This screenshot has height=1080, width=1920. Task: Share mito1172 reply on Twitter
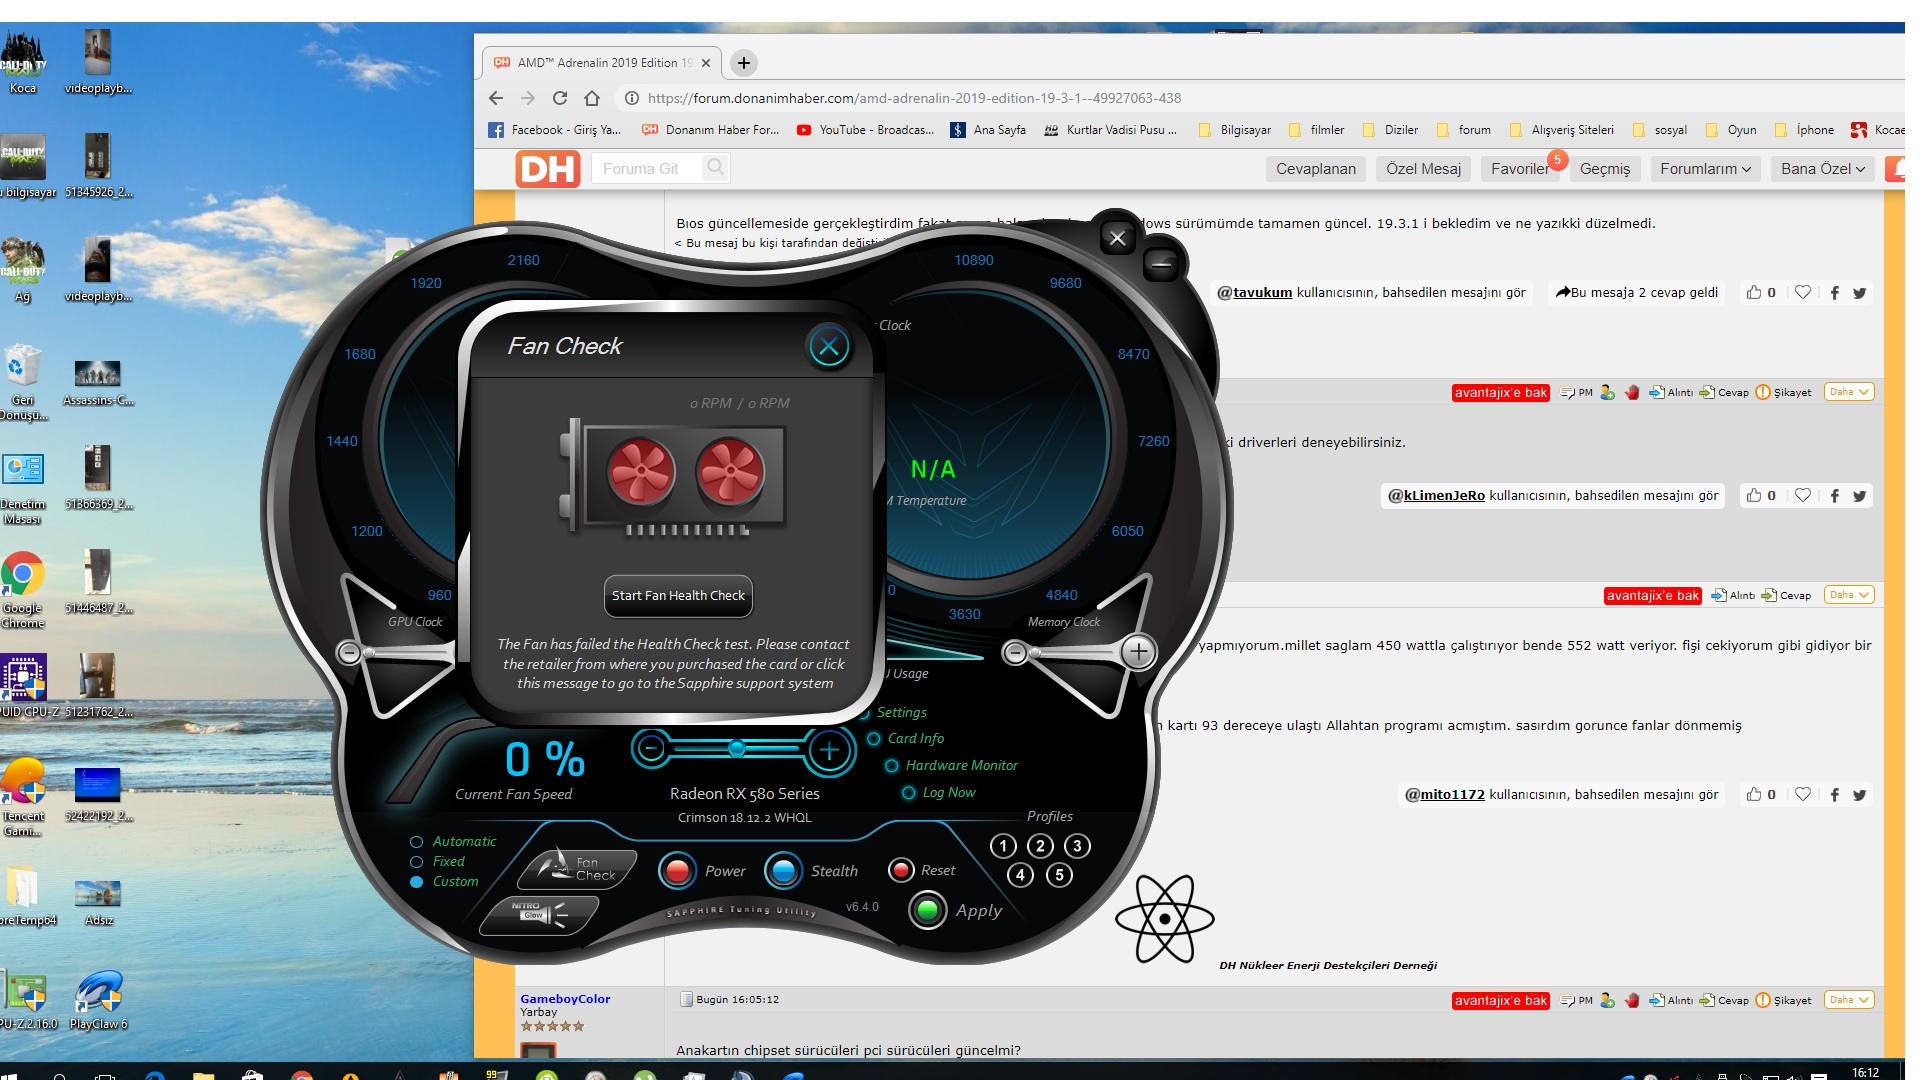1859,795
